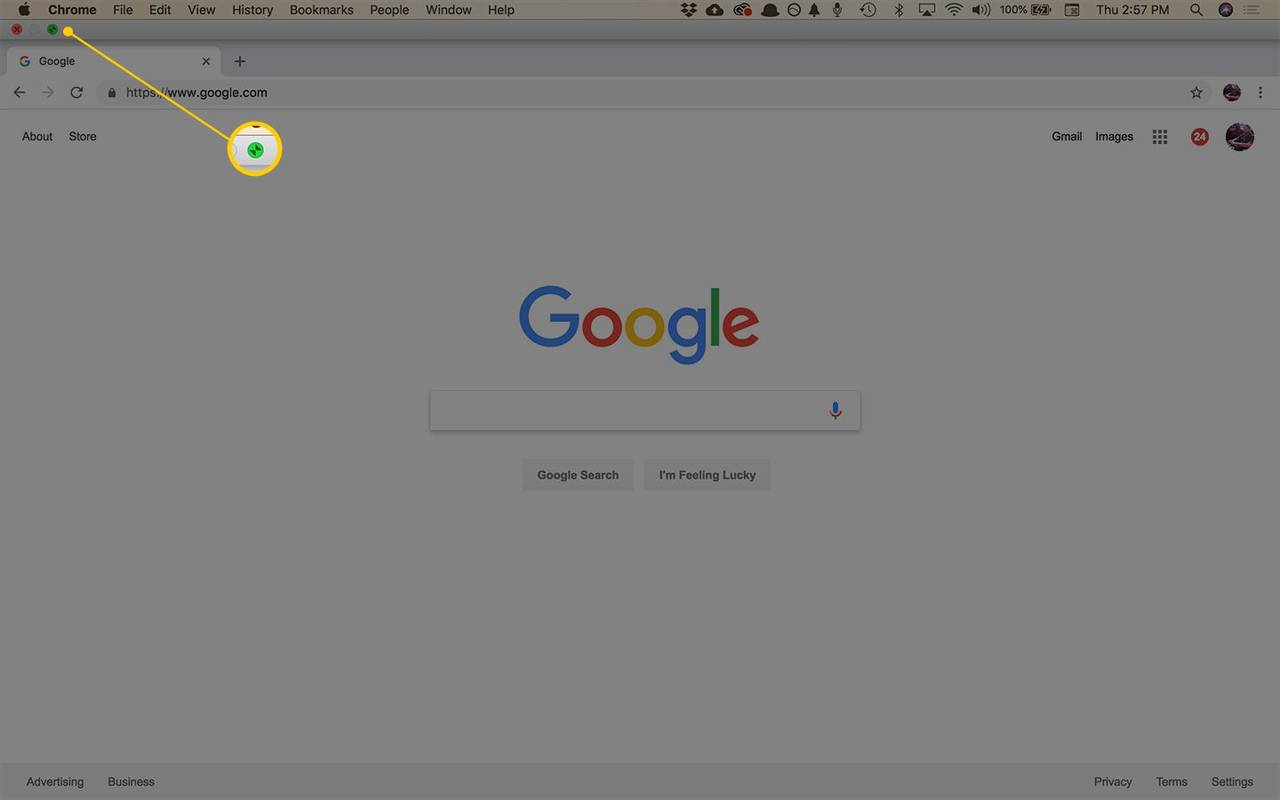Image resolution: width=1280 pixels, height=800 pixels.
Task: Open the Dropbox menu bar icon
Action: tap(688, 10)
